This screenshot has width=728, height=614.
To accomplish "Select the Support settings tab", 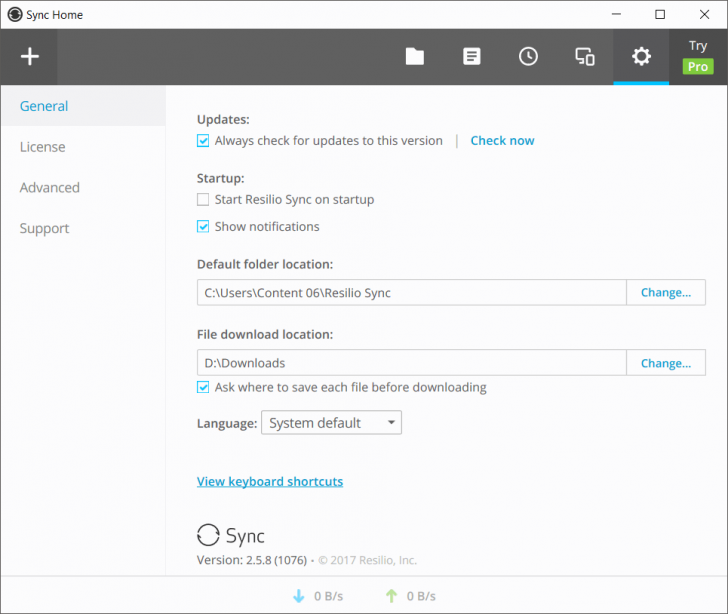I will [x=44, y=229].
